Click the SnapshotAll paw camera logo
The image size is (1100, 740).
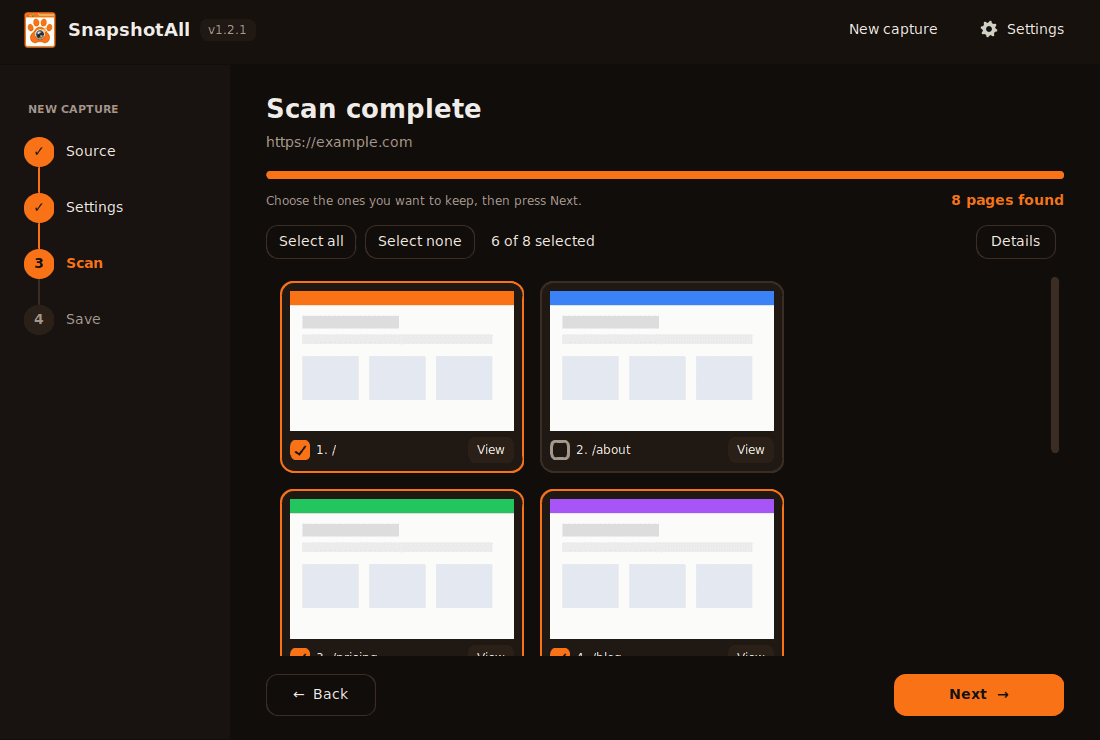(x=40, y=29)
